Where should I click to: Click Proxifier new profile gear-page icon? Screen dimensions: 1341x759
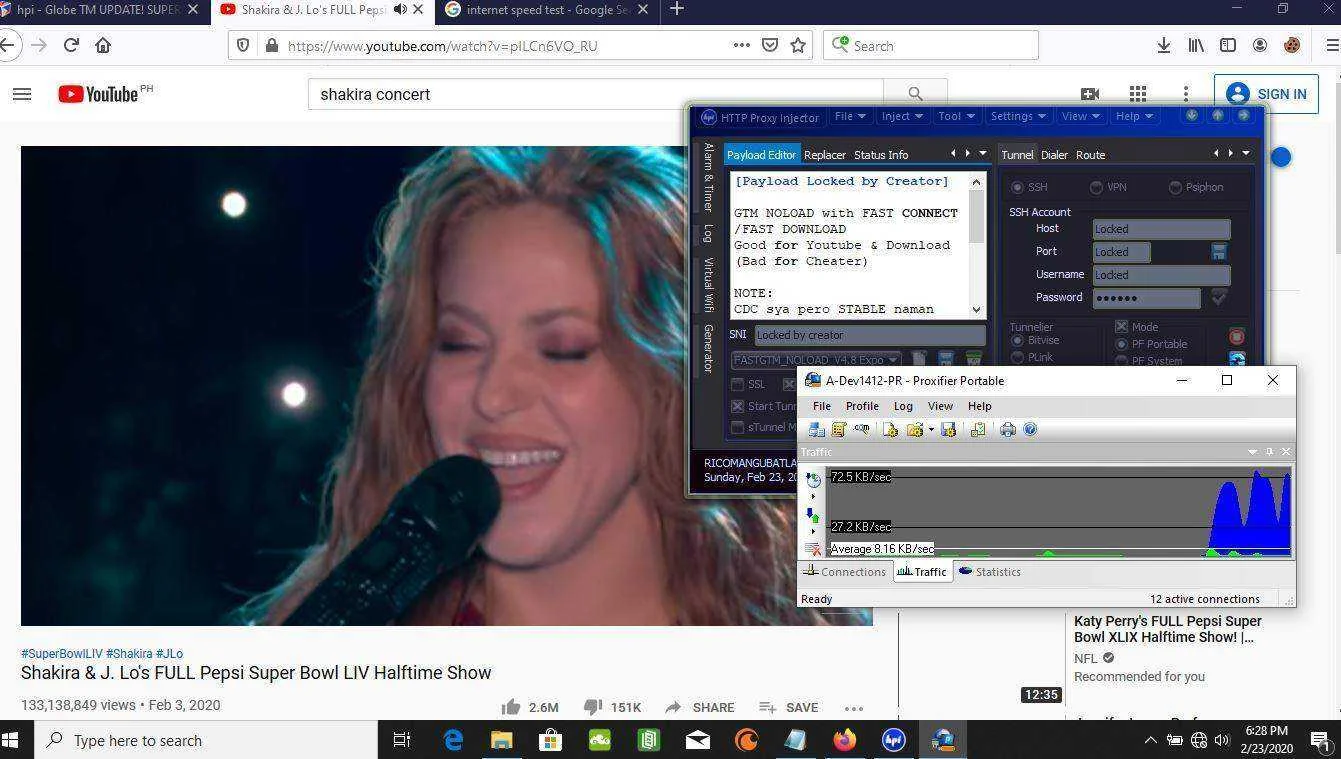click(x=890, y=429)
